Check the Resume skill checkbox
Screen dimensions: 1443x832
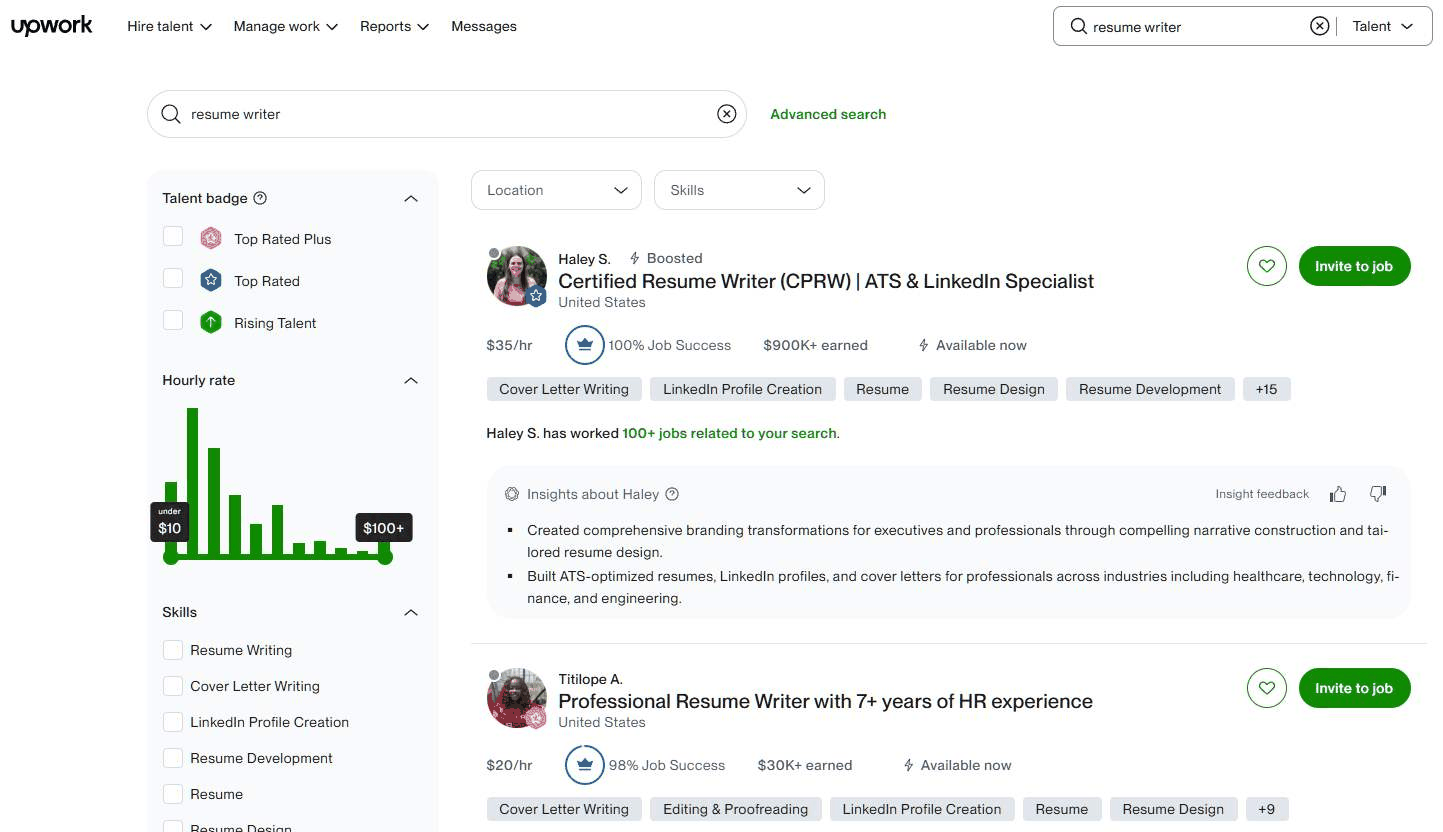click(x=173, y=794)
